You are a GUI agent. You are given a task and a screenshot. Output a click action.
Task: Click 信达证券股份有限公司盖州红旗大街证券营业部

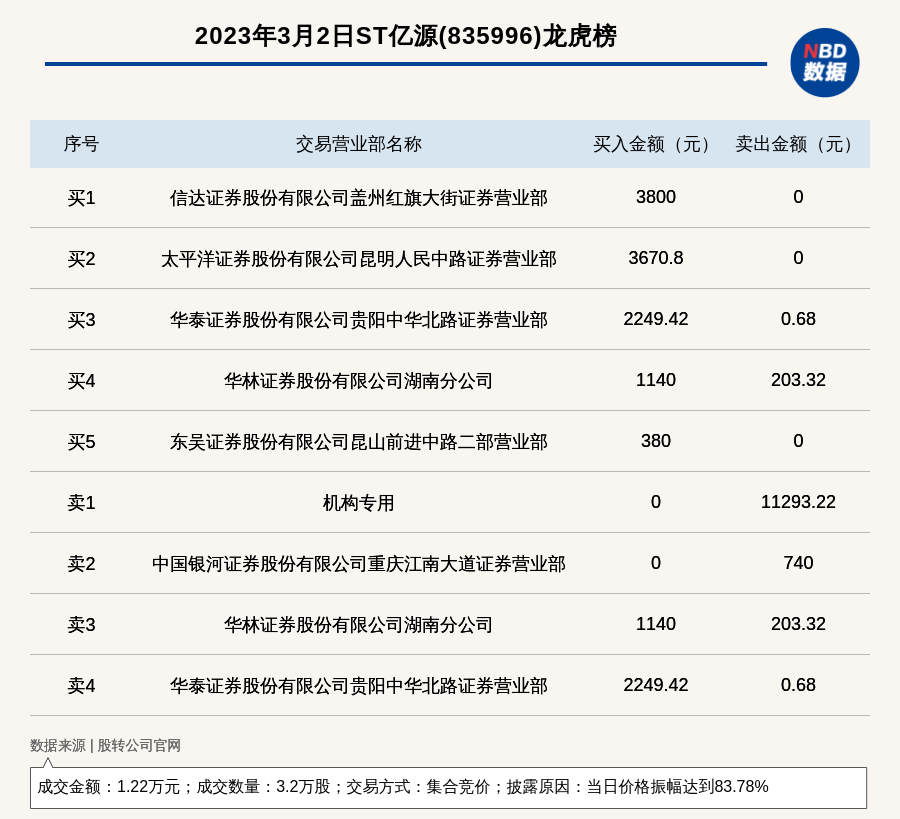[x=359, y=198]
